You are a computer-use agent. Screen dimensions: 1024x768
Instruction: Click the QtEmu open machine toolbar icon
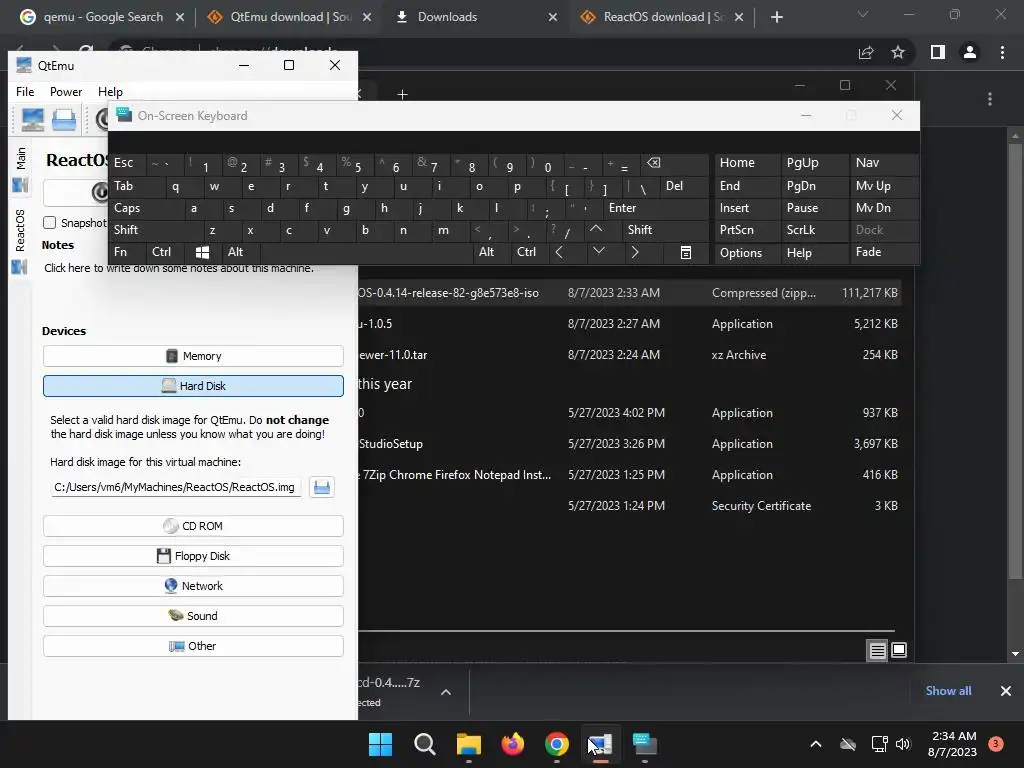pyautogui.click(x=63, y=120)
